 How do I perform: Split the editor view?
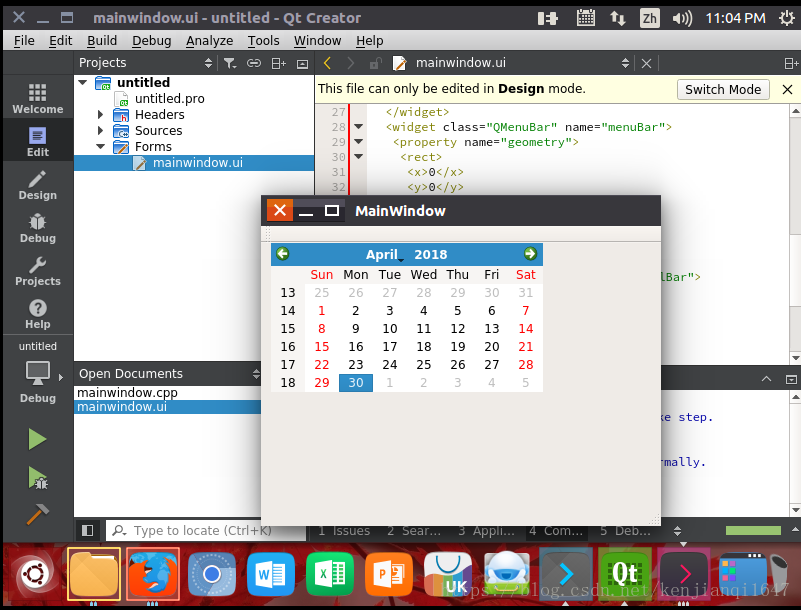791,63
